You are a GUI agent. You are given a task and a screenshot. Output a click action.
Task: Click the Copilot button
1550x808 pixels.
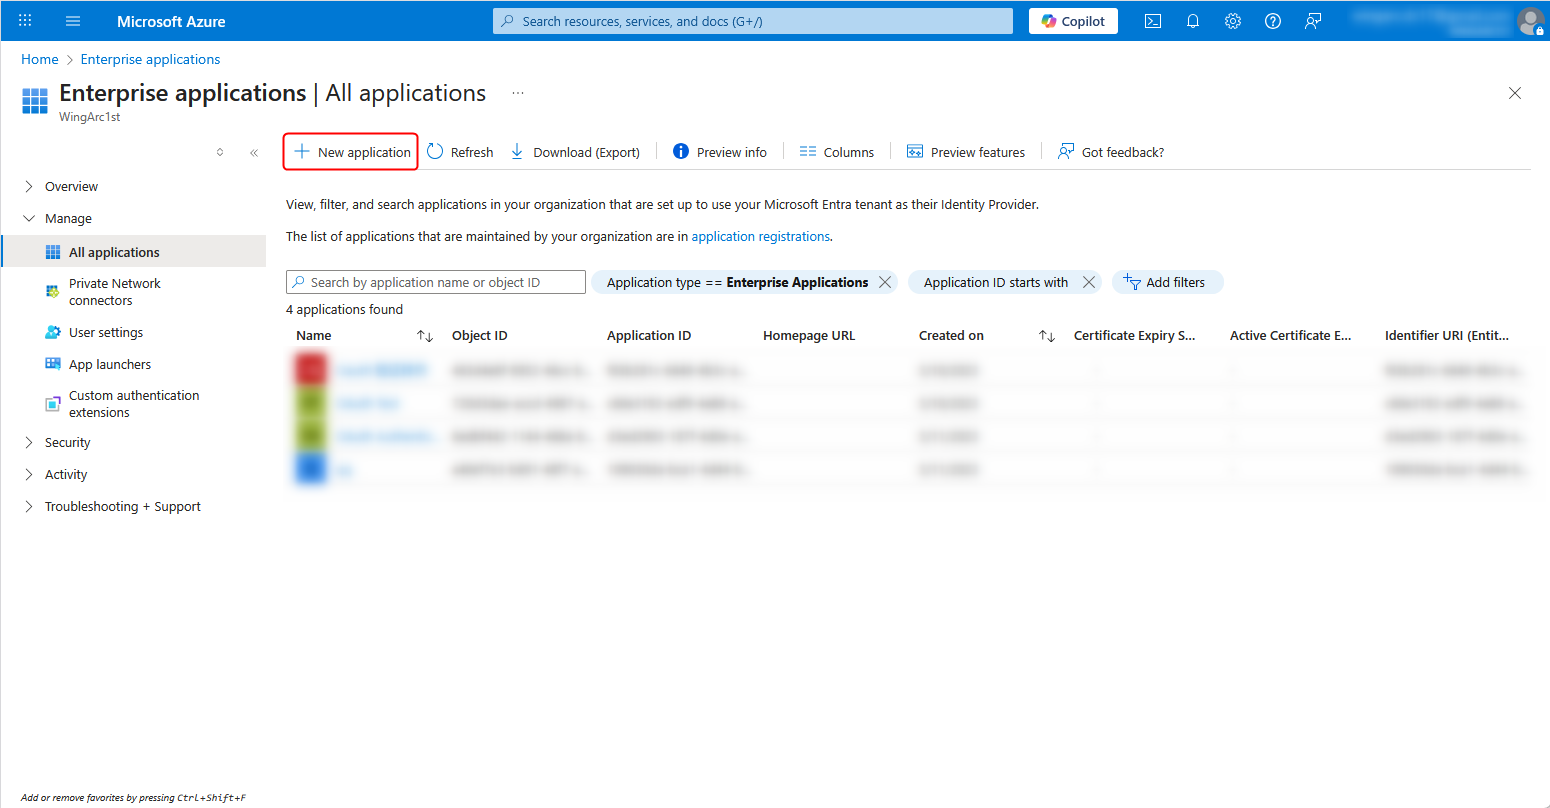1073,21
